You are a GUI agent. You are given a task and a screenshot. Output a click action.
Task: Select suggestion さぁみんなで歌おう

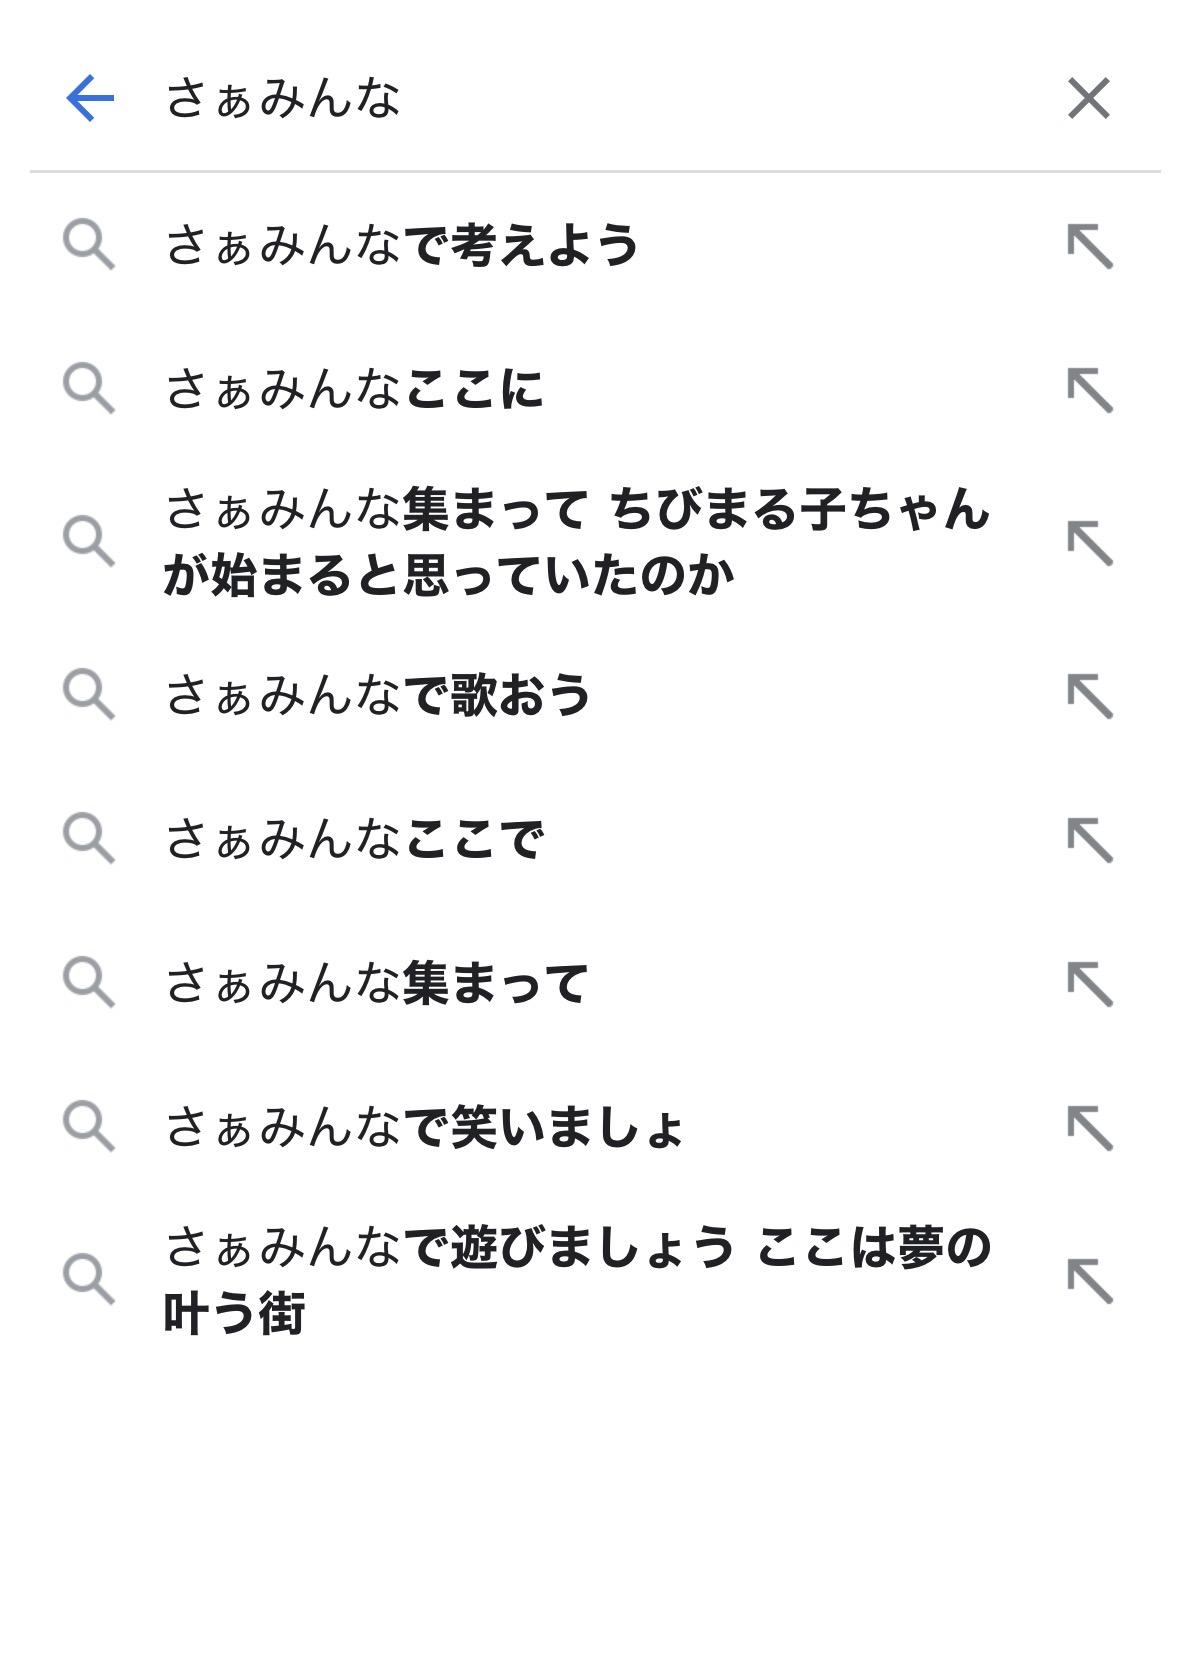[378, 695]
